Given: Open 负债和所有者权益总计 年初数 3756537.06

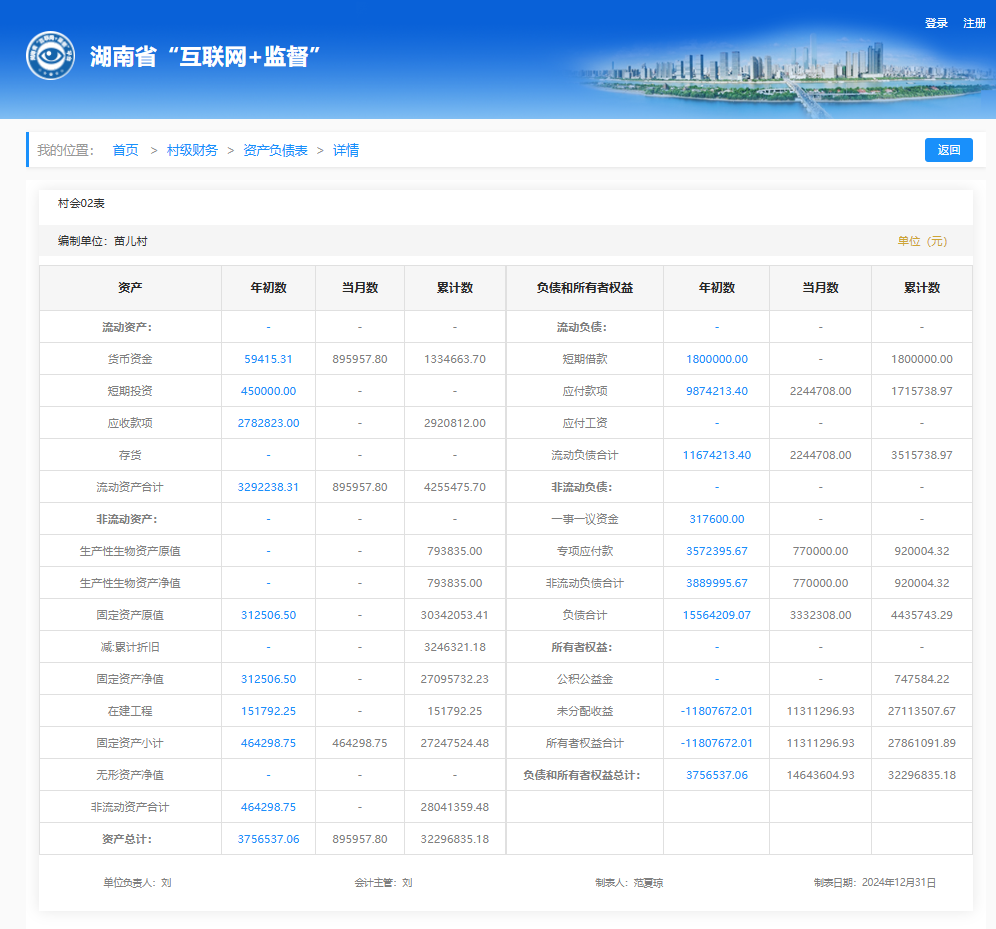Looking at the screenshot, I should point(717,775).
